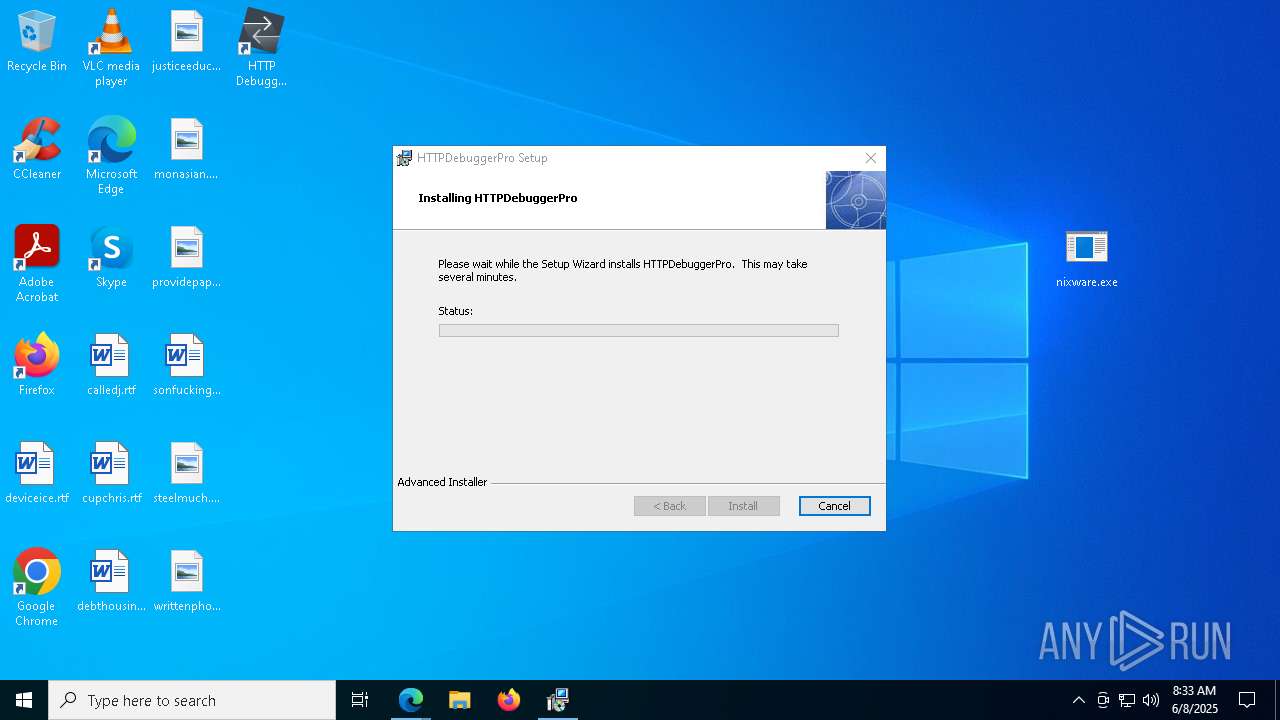Click the disabled Install button
Image resolution: width=1280 pixels, height=720 pixels.
pyautogui.click(x=743, y=506)
